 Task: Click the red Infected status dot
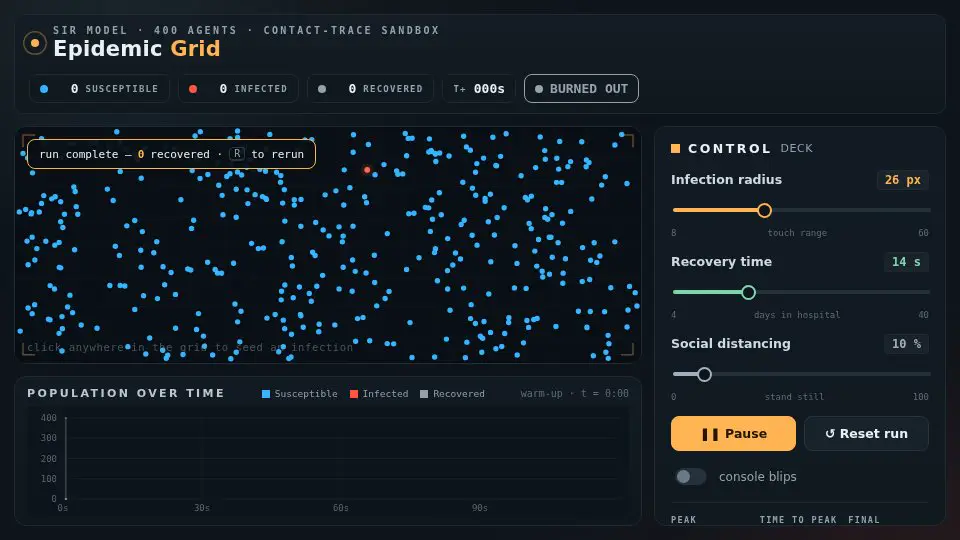pyautogui.click(x=193, y=89)
